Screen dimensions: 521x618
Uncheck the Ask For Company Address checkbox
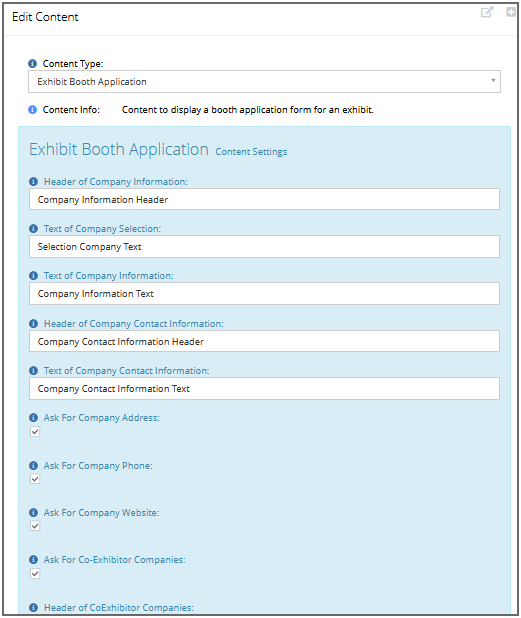pyautogui.click(x=35, y=432)
